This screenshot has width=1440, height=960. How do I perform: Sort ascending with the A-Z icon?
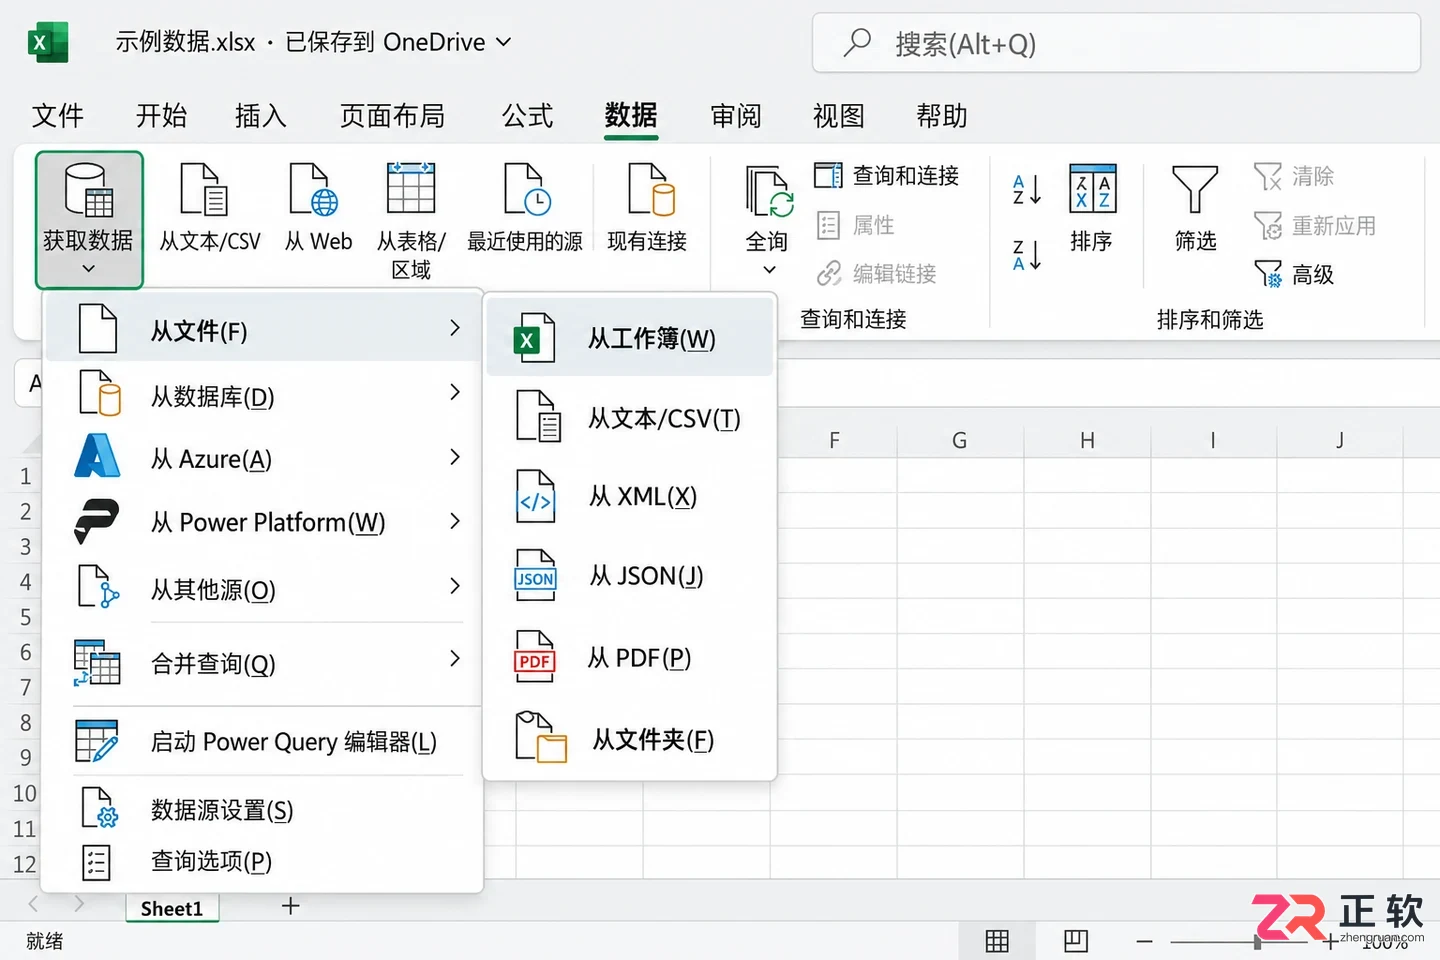1027,189
